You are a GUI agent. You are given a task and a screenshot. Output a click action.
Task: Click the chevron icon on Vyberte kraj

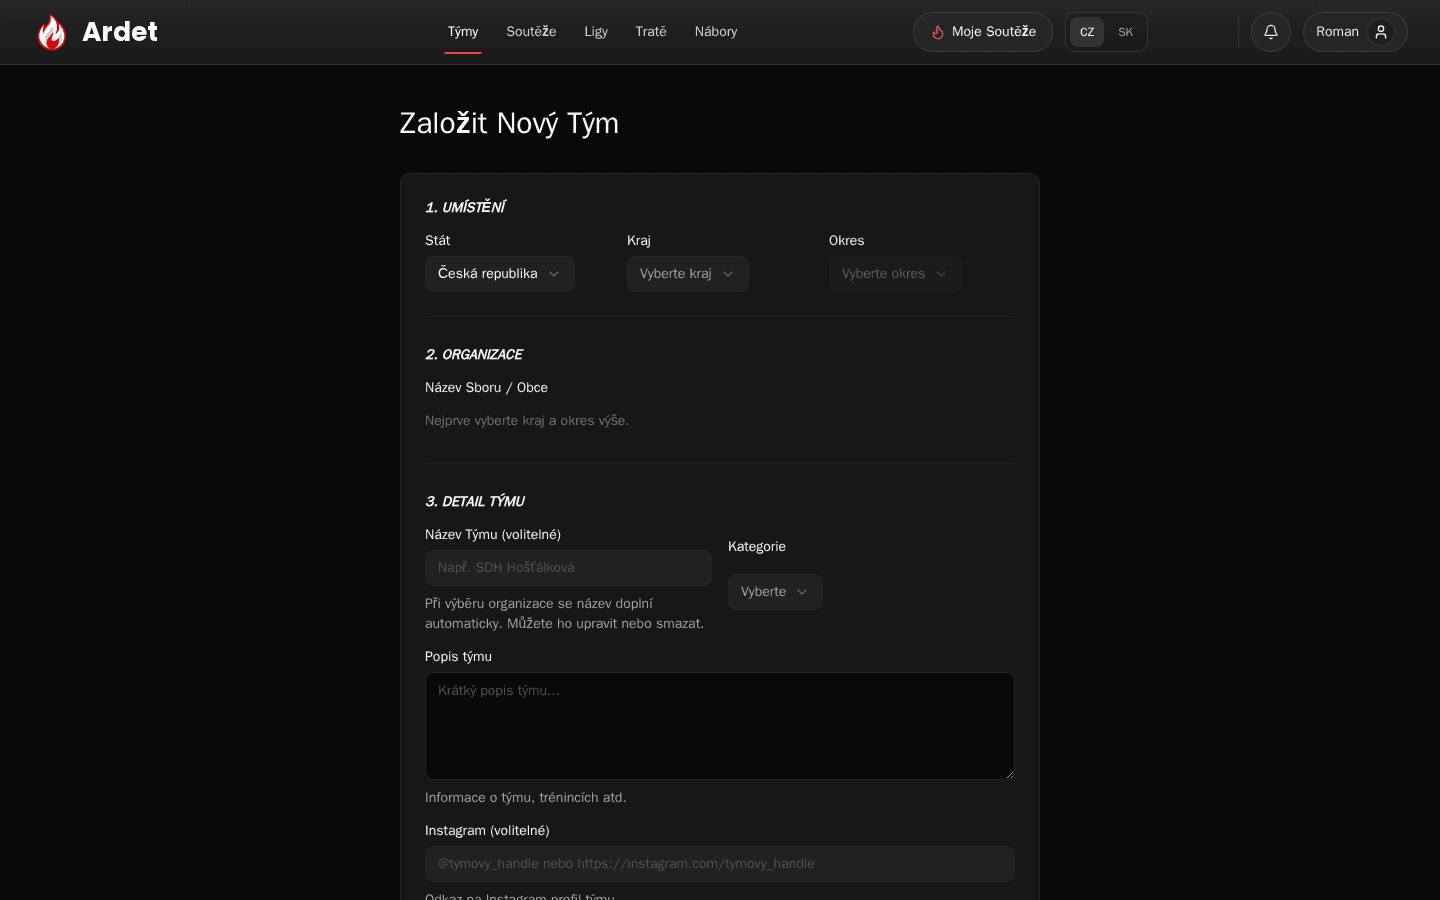pyautogui.click(x=728, y=274)
